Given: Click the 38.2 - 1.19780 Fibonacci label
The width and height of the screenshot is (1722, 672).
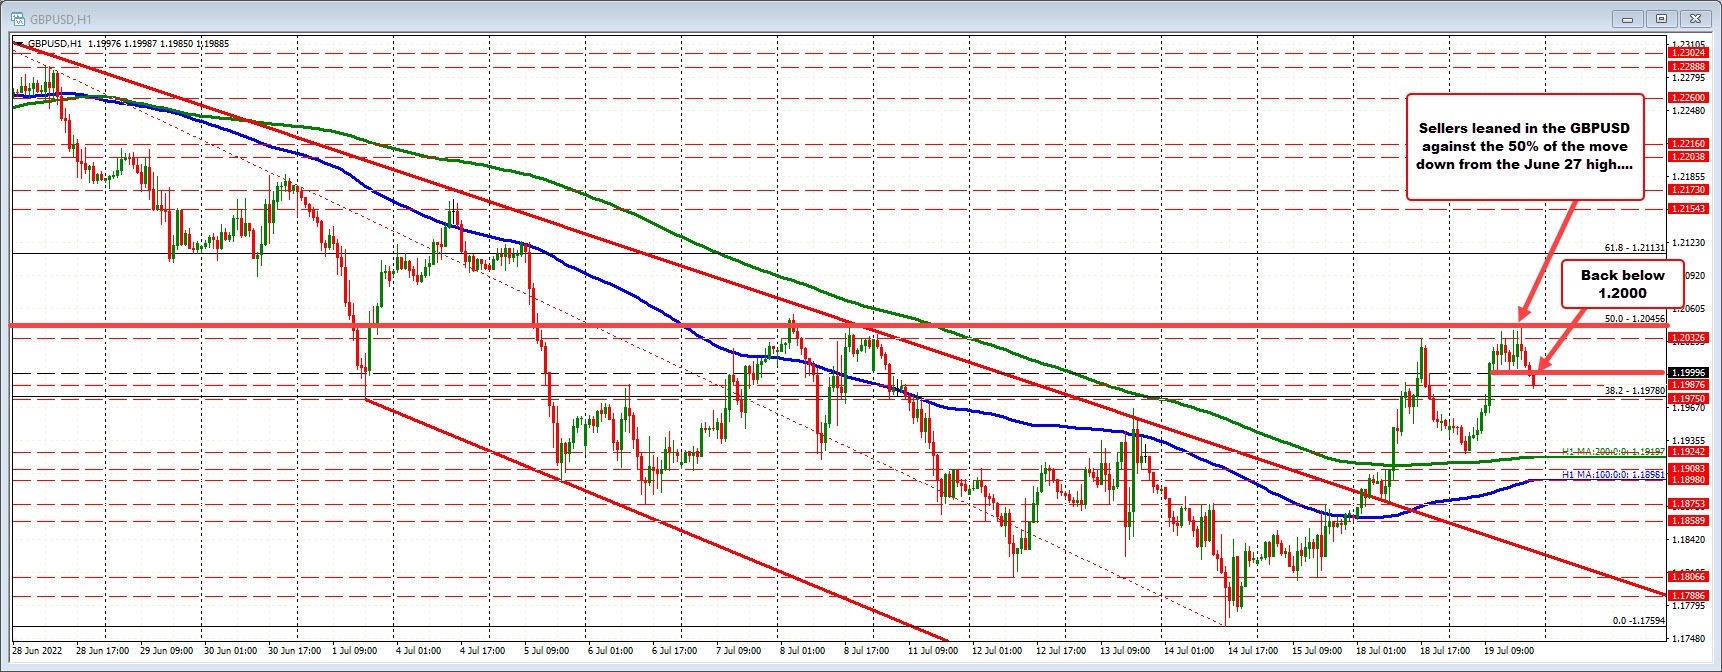Looking at the screenshot, I should pyautogui.click(x=1634, y=391).
